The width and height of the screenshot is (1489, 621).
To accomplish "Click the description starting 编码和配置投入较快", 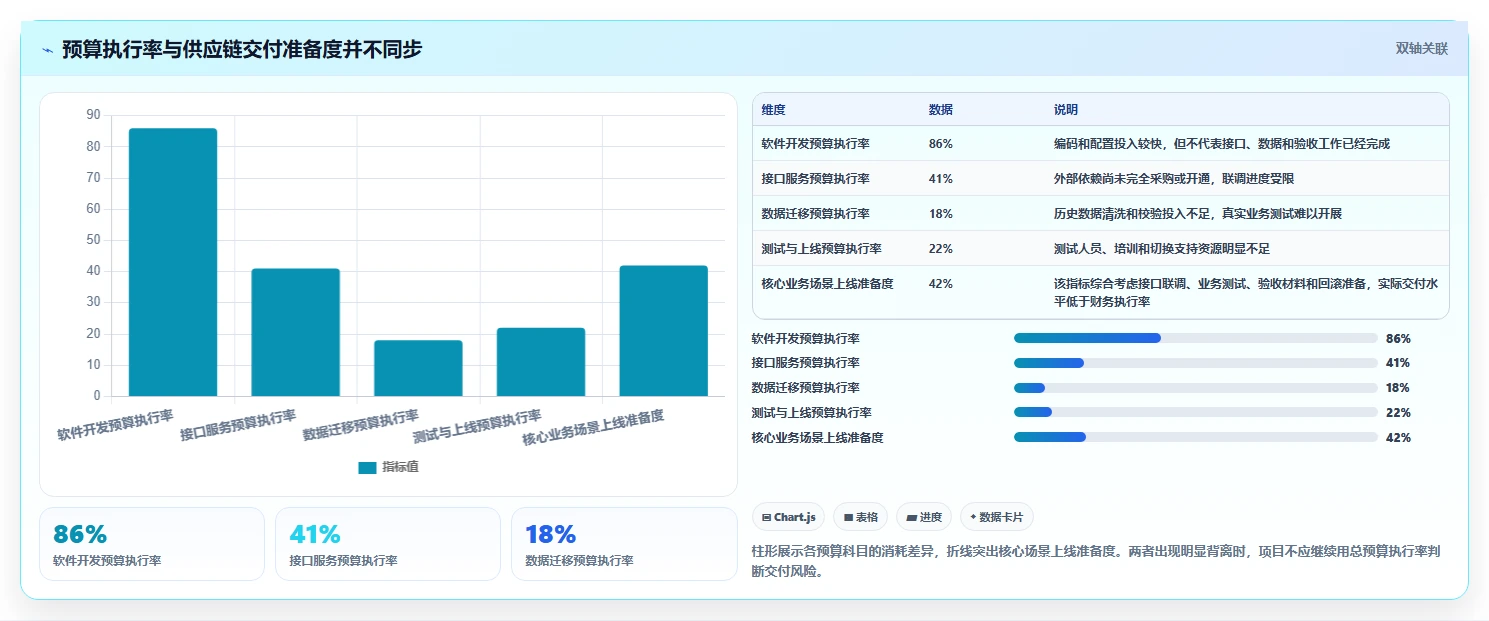I will tap(1221, 144).
